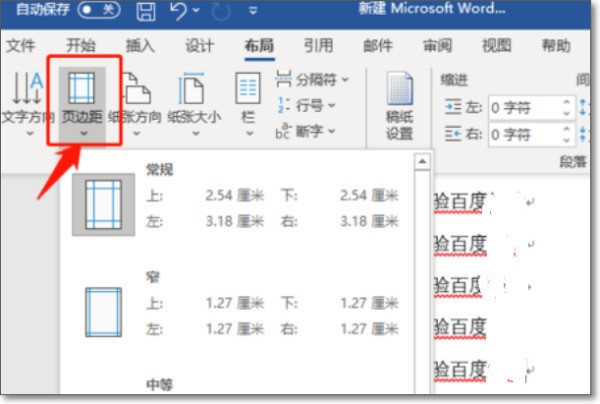Open the Undo history dropdown arrow
This screenshot has width=600, height=404.
[196, 10]
